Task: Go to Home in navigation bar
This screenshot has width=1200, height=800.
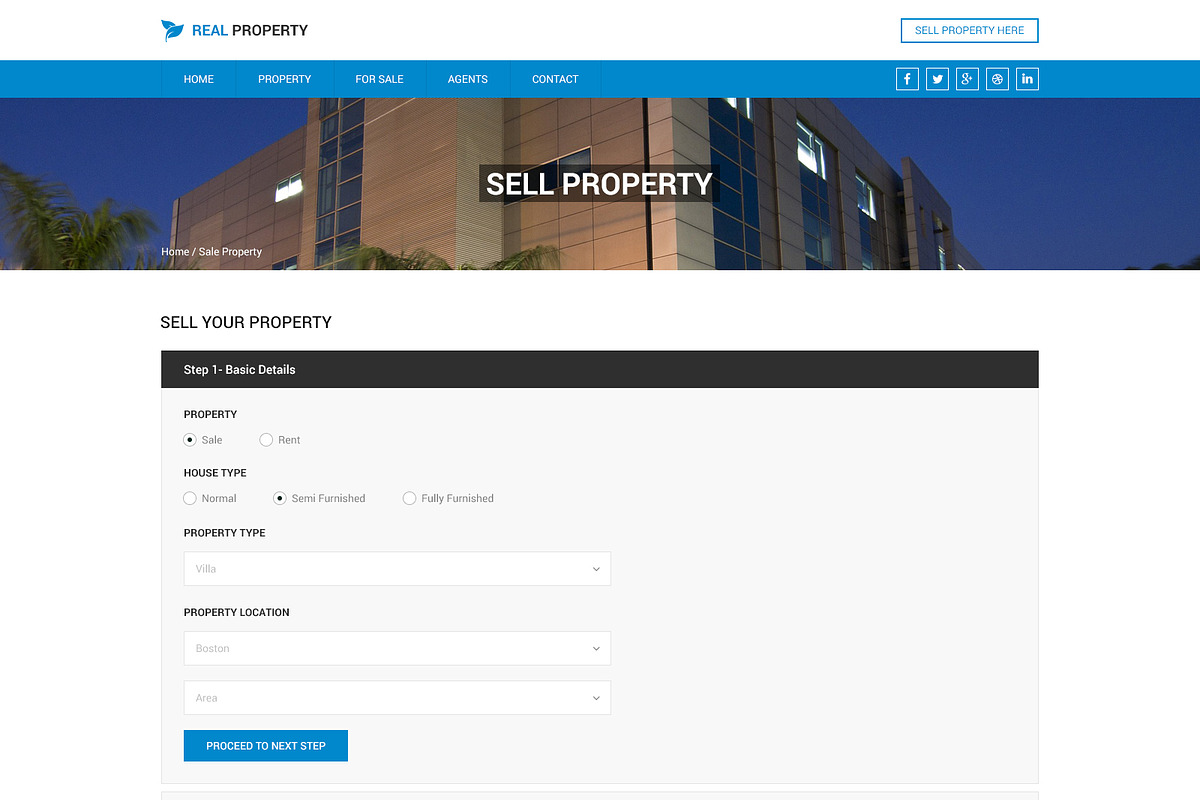Action: [x=199, y=79]
